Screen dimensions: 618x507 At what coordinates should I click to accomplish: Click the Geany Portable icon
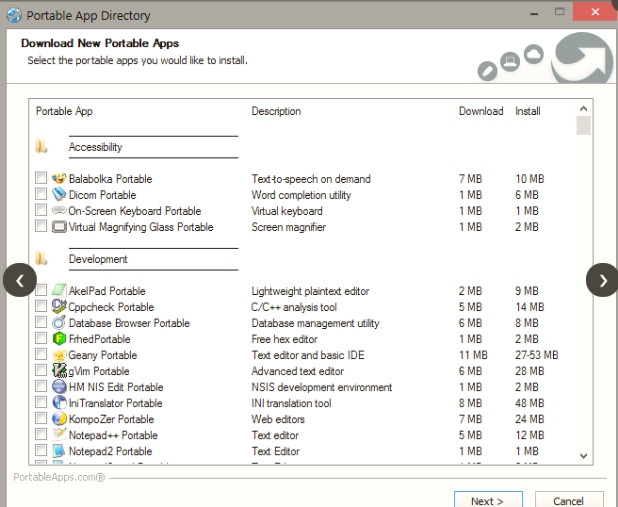pos(59,355)
